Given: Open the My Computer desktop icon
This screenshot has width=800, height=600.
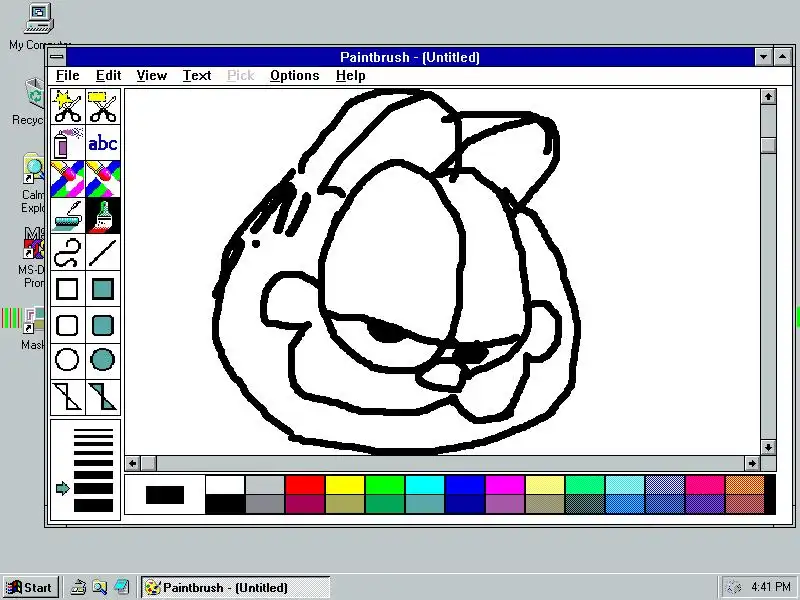Looking at the screenshot, I should click(39, 27).
